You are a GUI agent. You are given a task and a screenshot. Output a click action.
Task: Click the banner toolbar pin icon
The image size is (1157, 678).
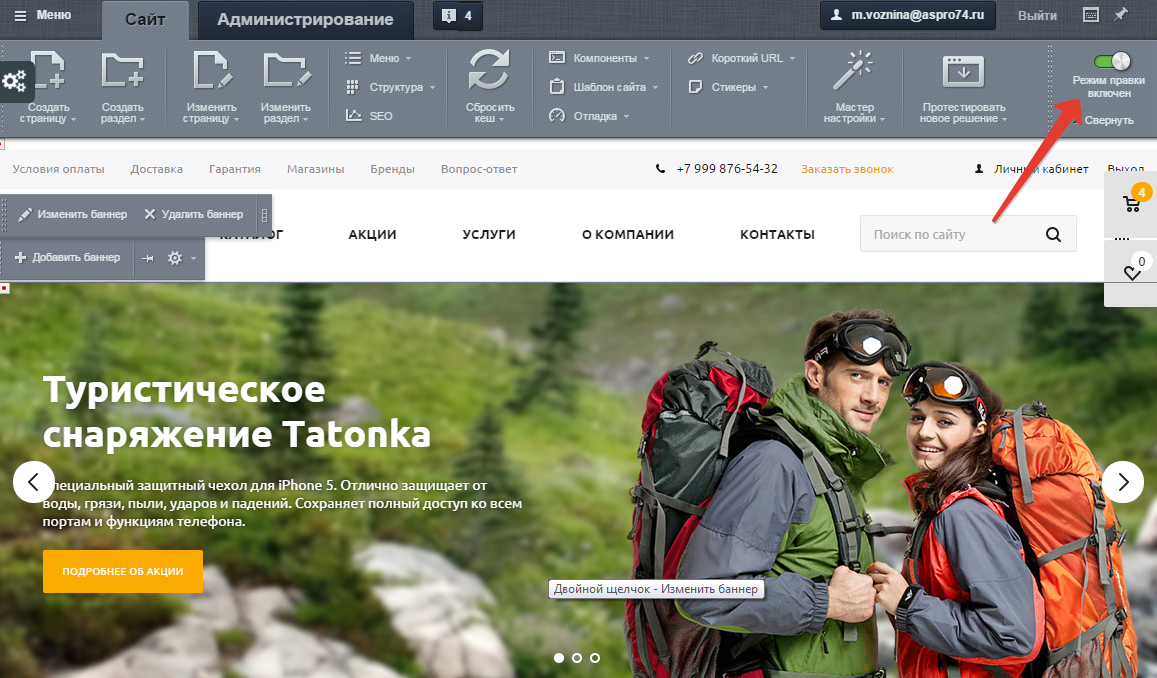click(148, 258)
